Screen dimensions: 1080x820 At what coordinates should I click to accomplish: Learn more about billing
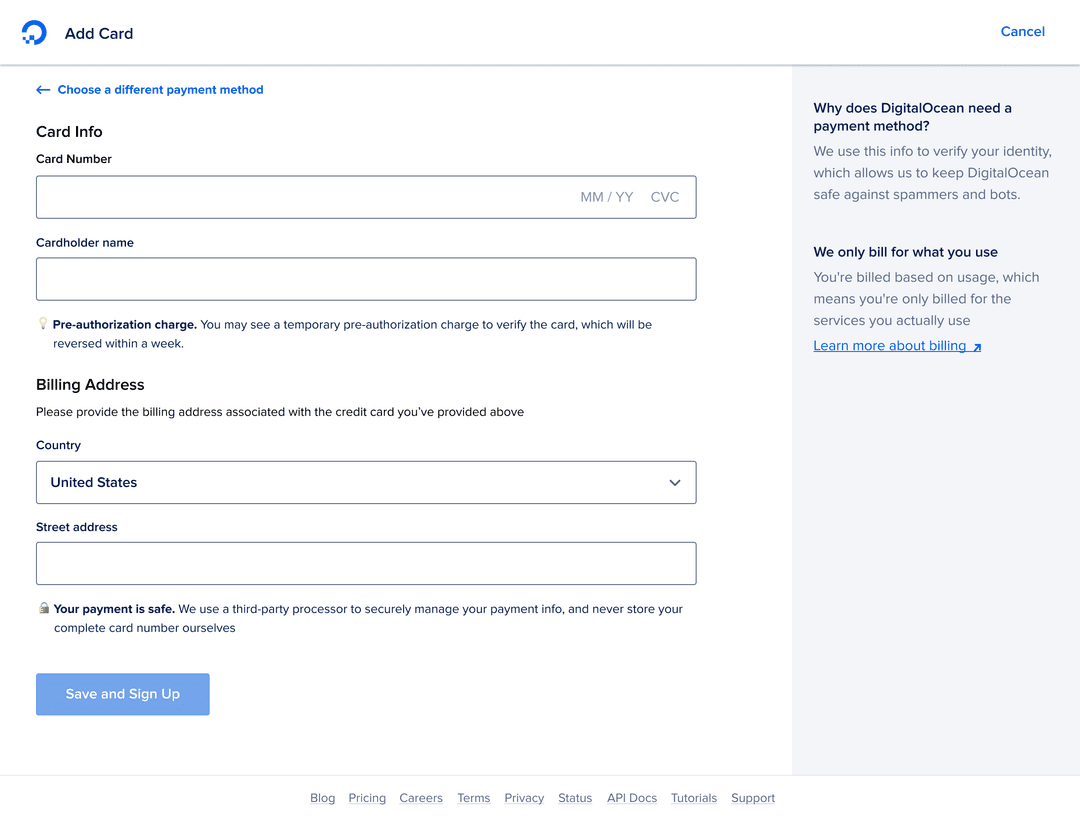889,345
